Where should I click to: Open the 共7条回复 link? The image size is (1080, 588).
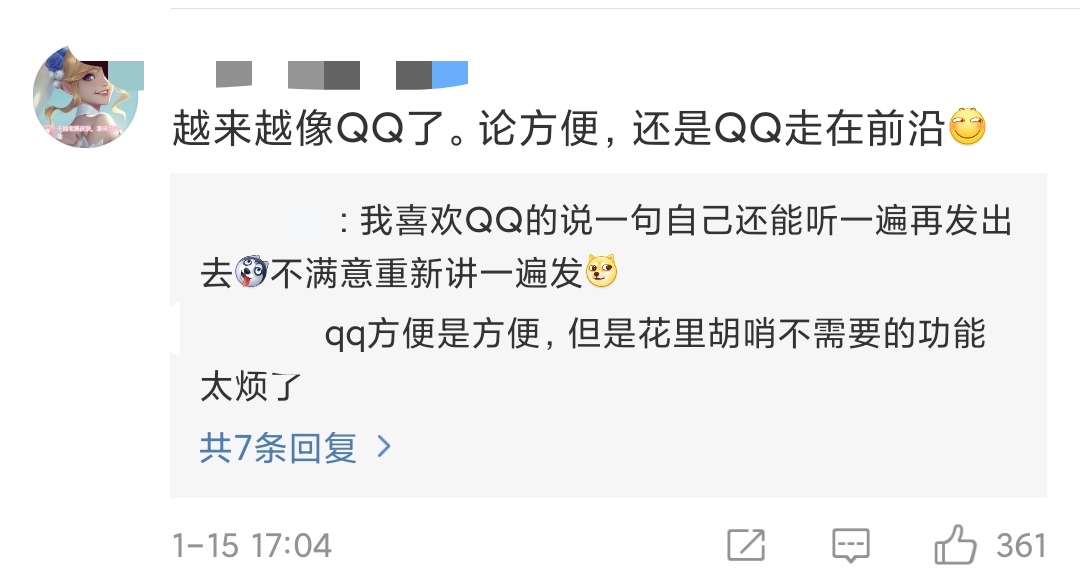[278, 448]
